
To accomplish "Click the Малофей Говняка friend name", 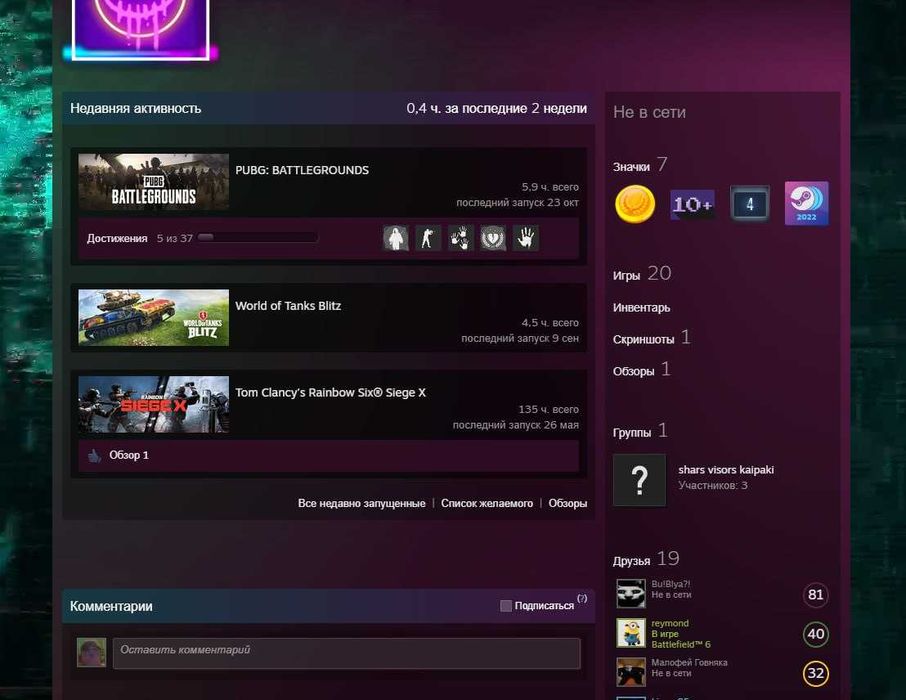I will coord(689,663).
